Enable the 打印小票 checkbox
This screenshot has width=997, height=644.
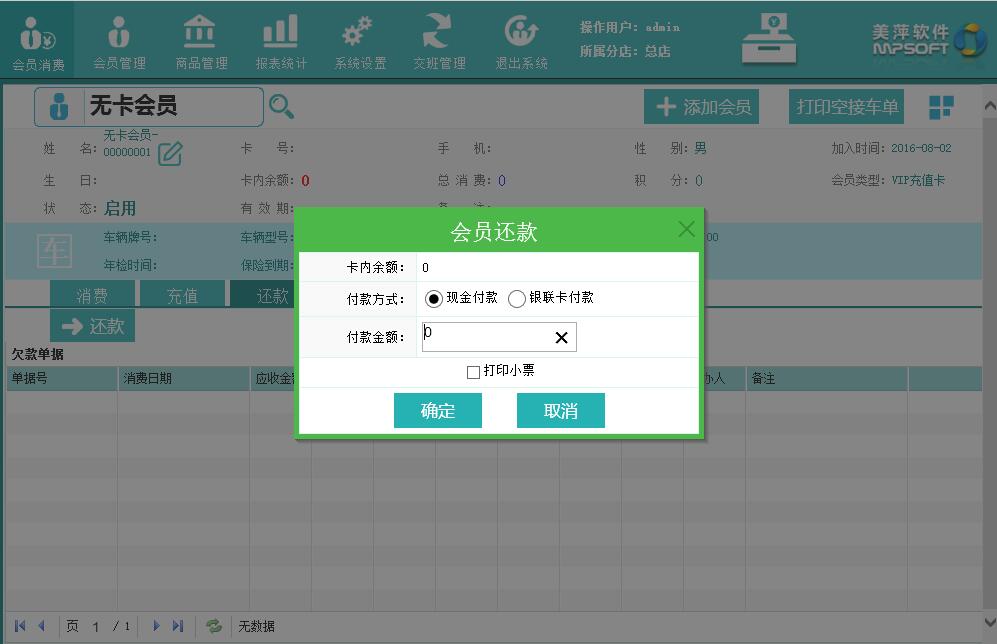473,372
